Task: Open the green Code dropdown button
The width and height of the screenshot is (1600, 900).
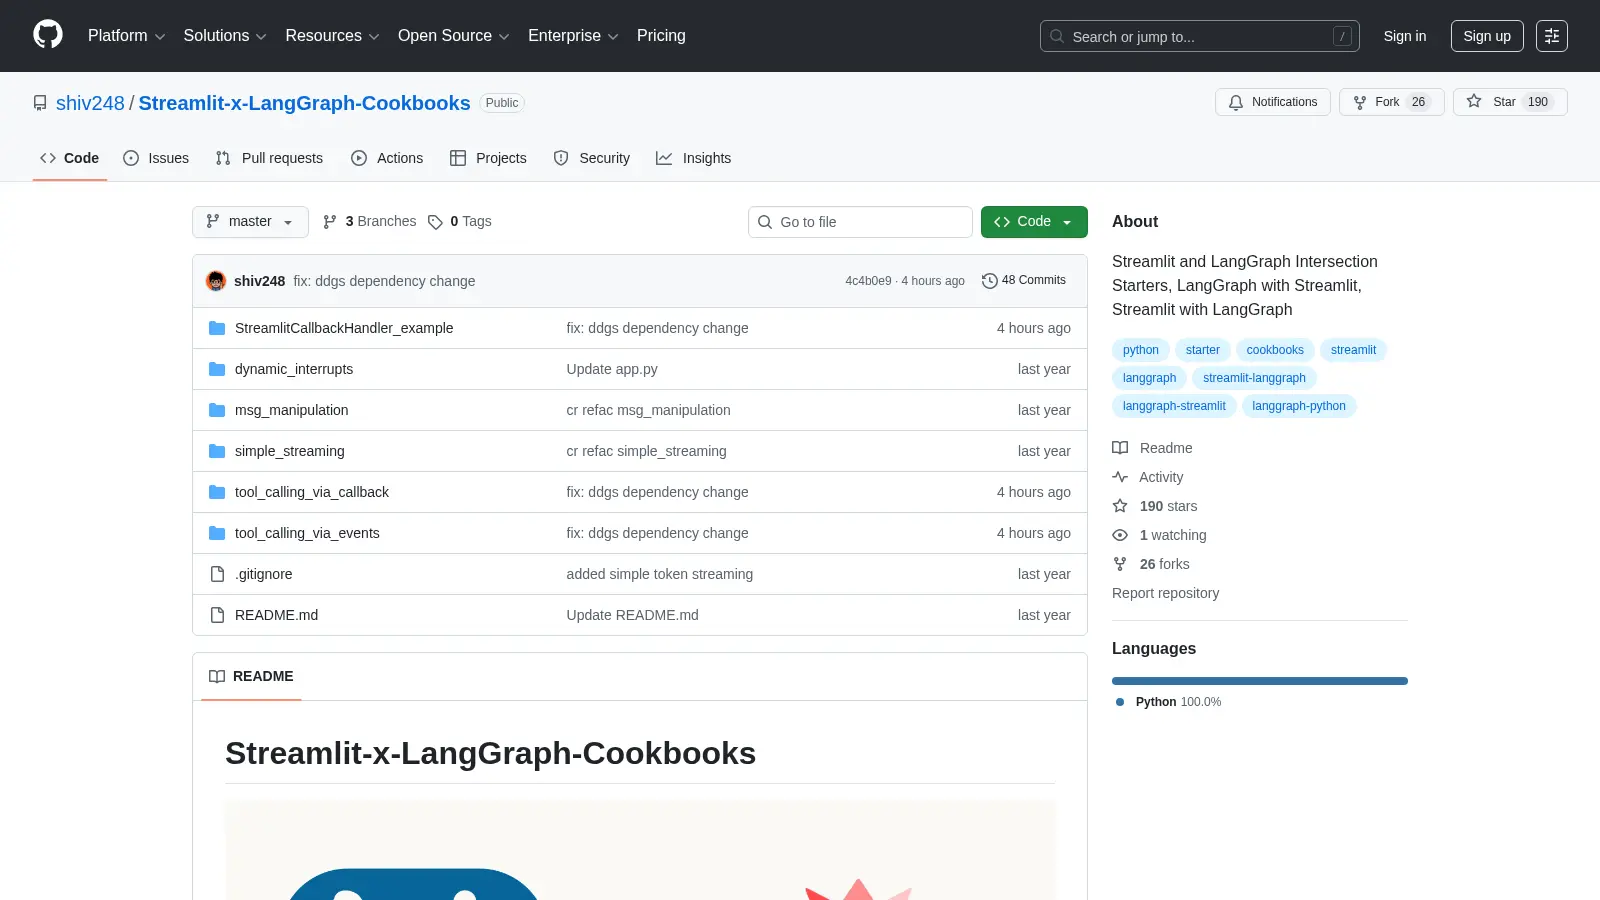Action: pyautogui.click(x=1034, y=222)
